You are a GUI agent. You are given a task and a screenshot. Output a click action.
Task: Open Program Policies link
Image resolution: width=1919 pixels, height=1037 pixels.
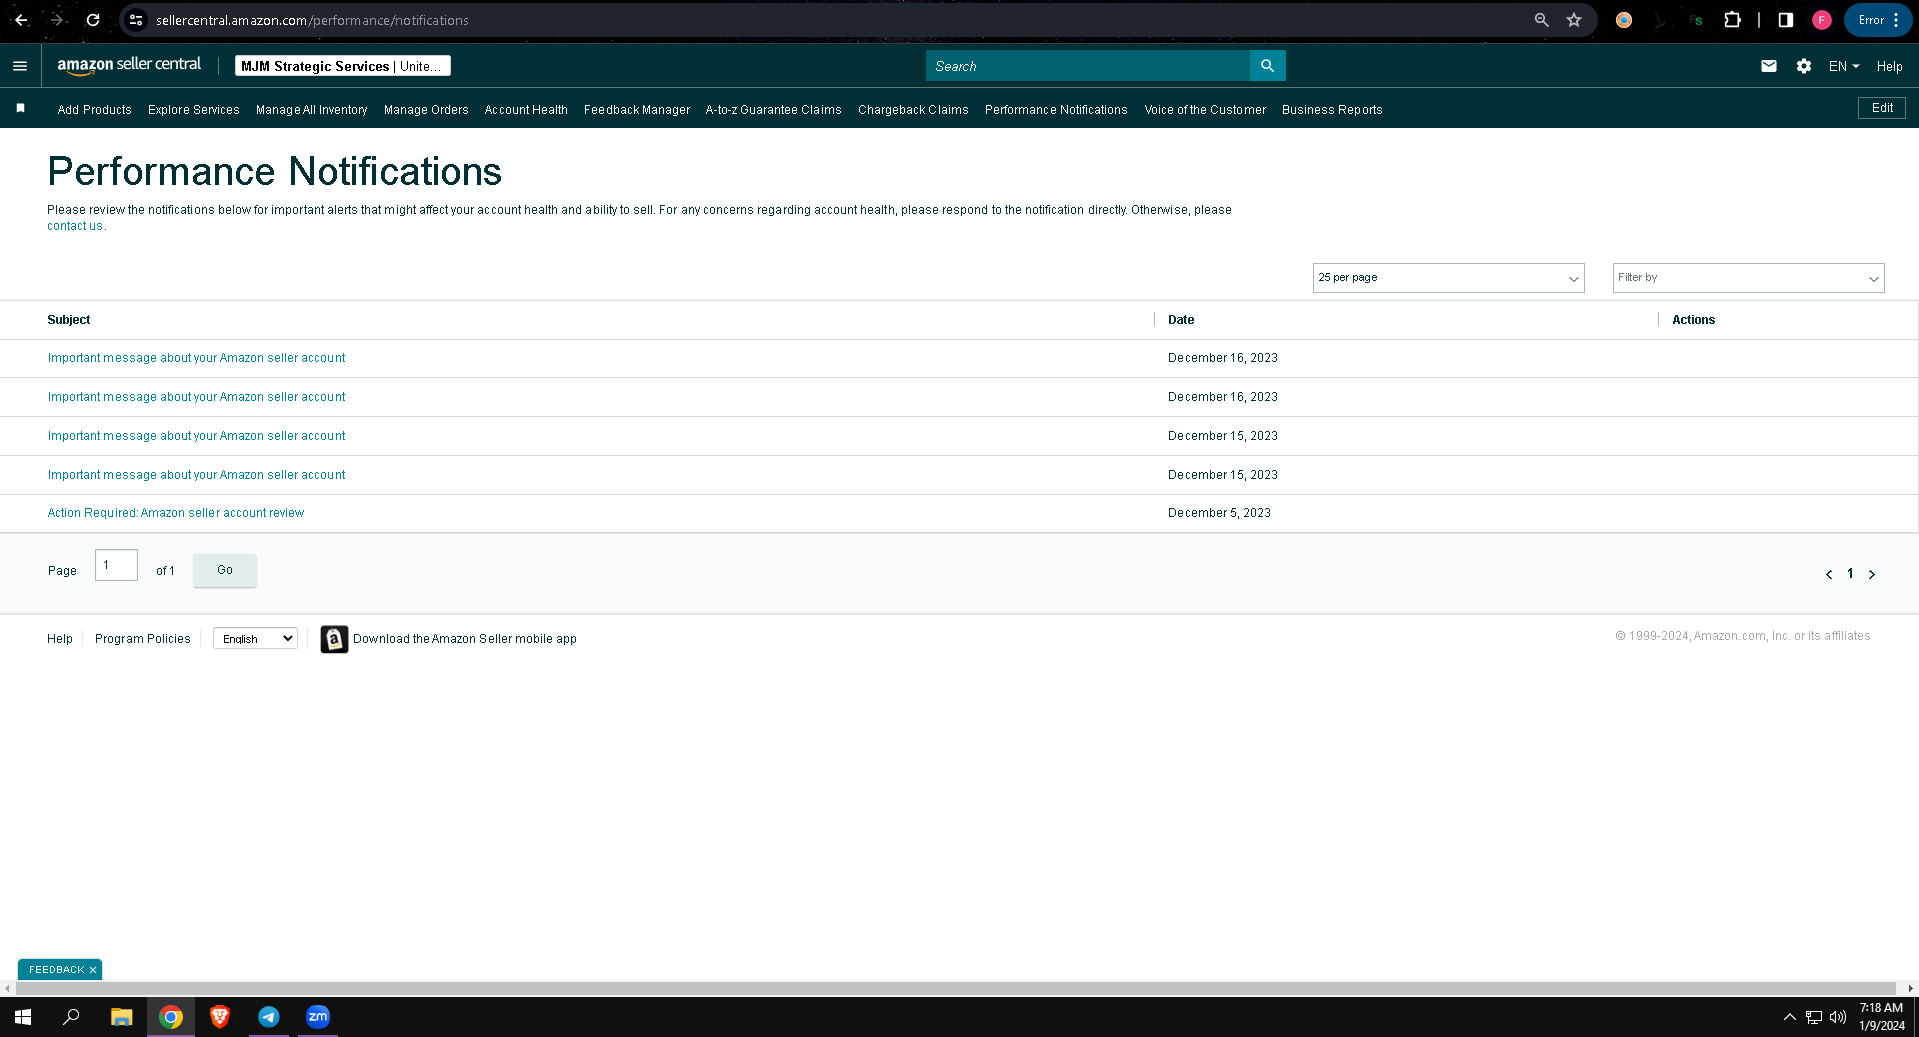click(143, 639)
